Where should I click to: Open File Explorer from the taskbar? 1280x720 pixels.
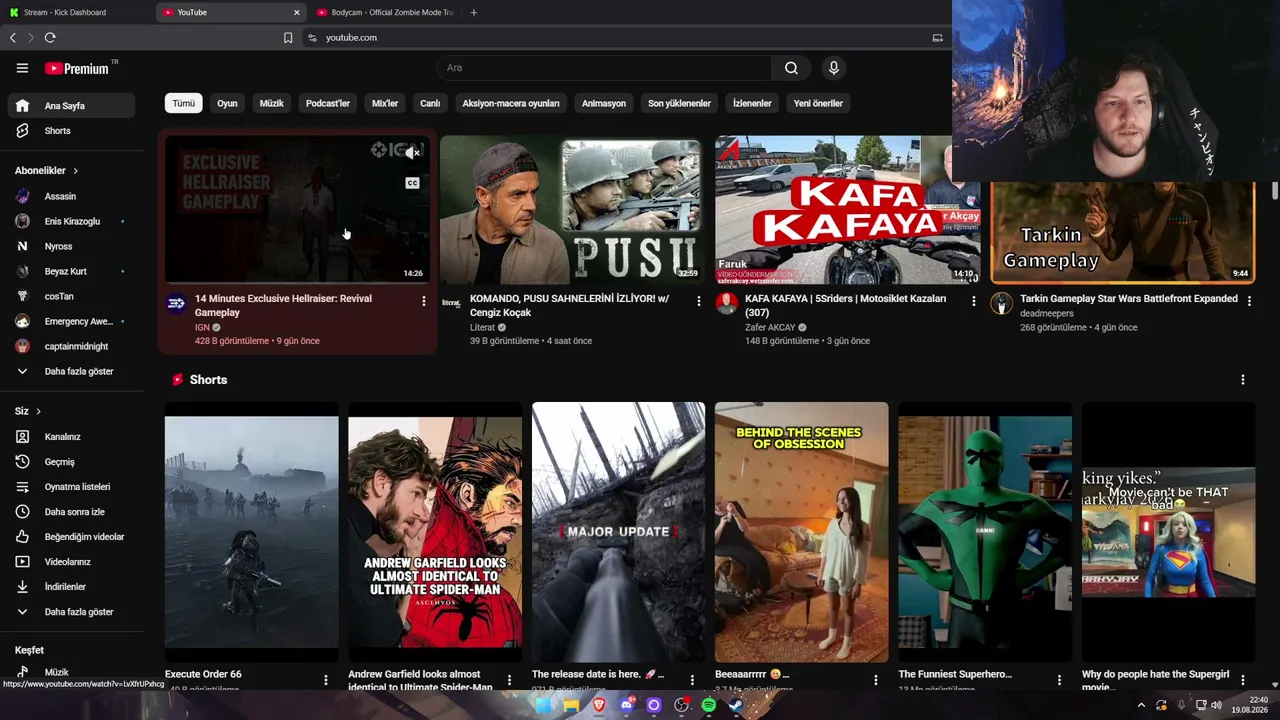(x=571, y=705)
